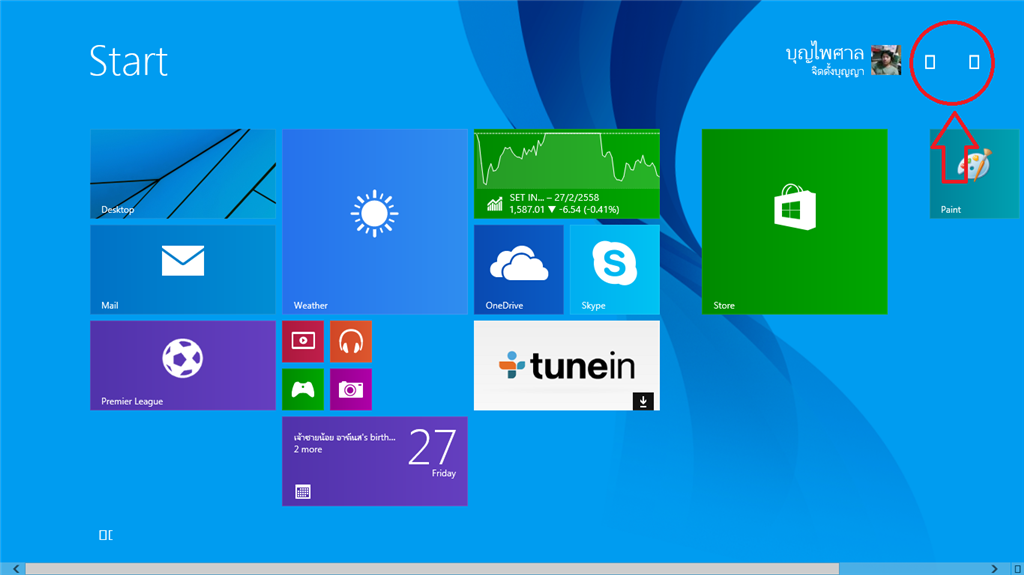Launch the Premier League tile

coord(183,365)
